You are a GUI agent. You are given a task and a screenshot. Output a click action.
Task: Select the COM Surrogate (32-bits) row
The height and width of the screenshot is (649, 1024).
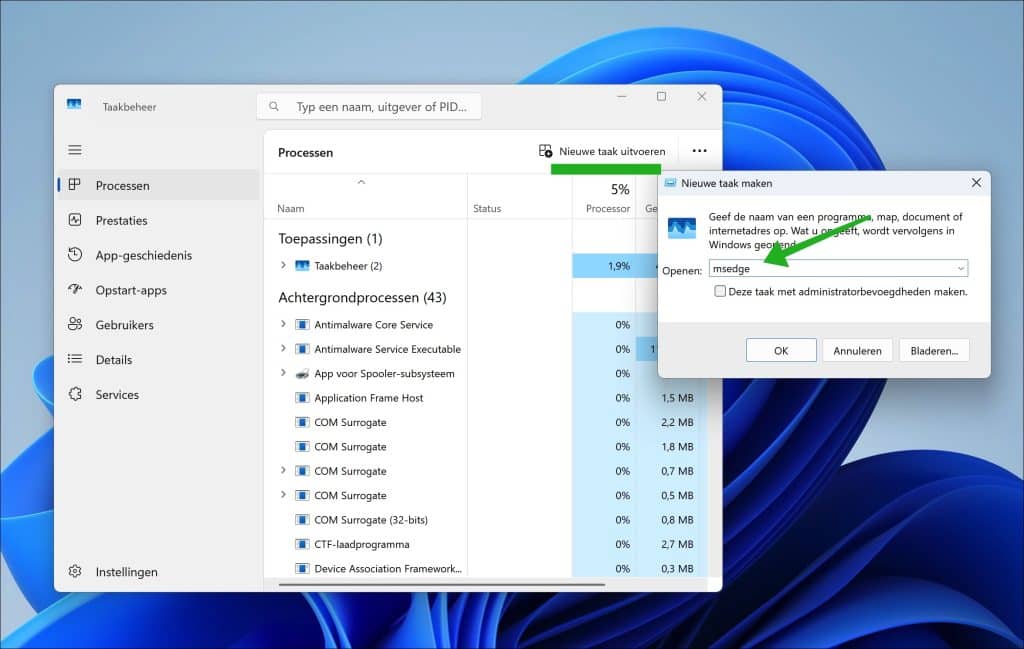[371, 520]
